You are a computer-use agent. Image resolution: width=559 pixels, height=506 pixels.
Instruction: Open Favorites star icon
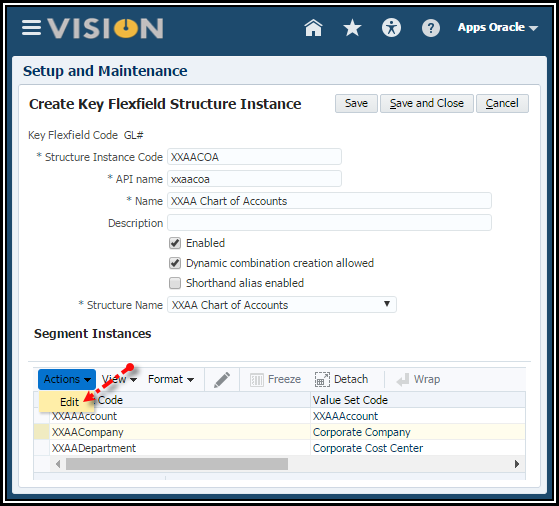pyautogui.click(x=352, y=28)
